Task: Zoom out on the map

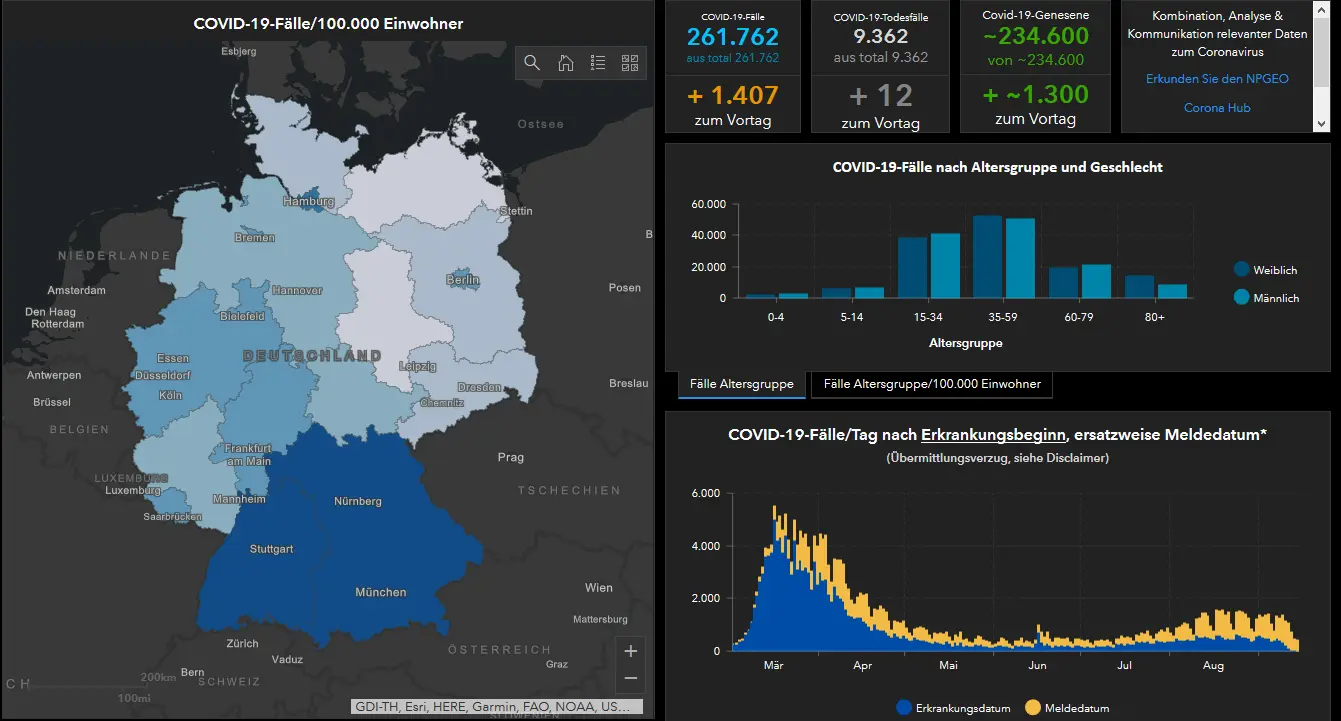Action: click(x=630, y=678)
